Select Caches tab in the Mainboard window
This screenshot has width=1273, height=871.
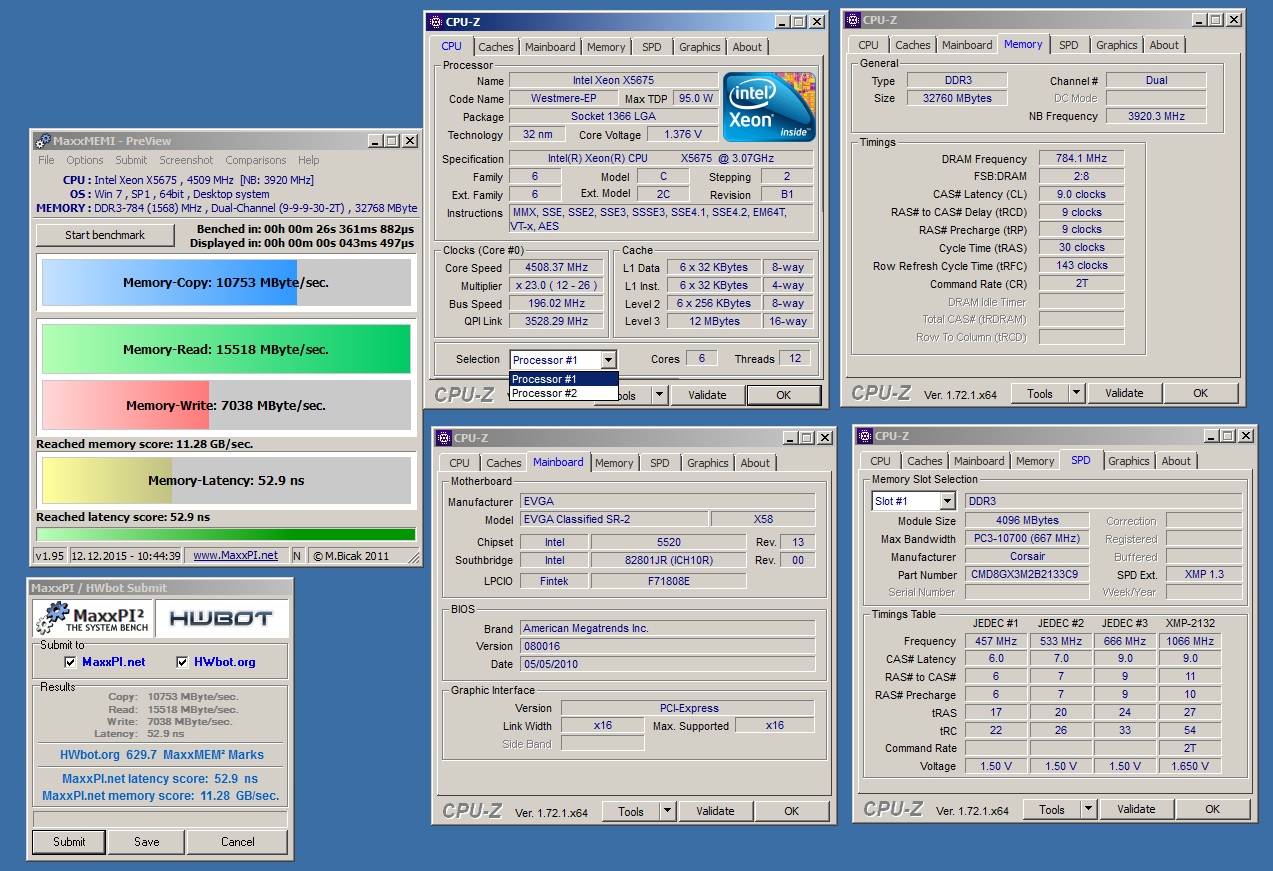point(503,463)
